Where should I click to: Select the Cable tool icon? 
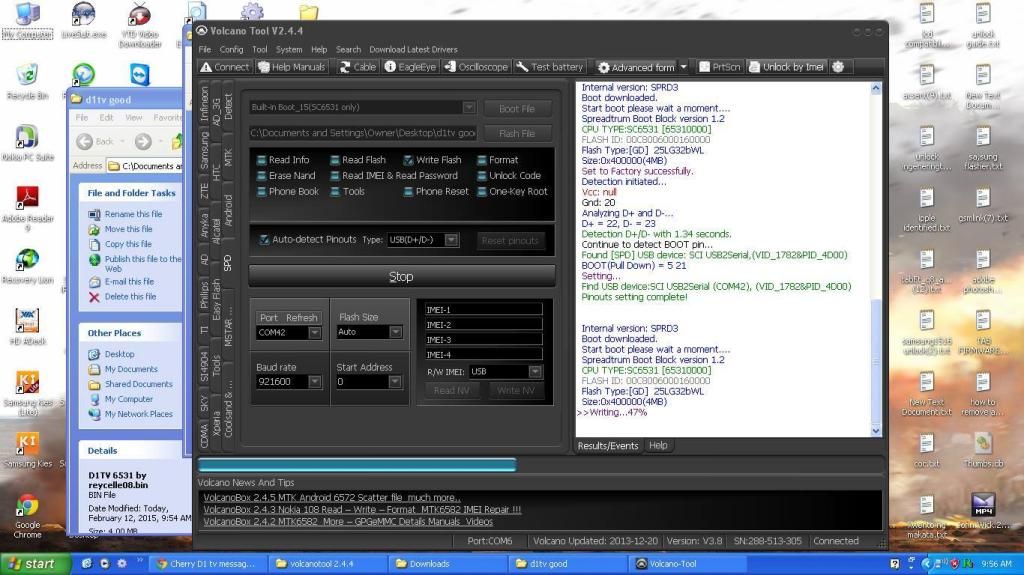pos(358,67)
